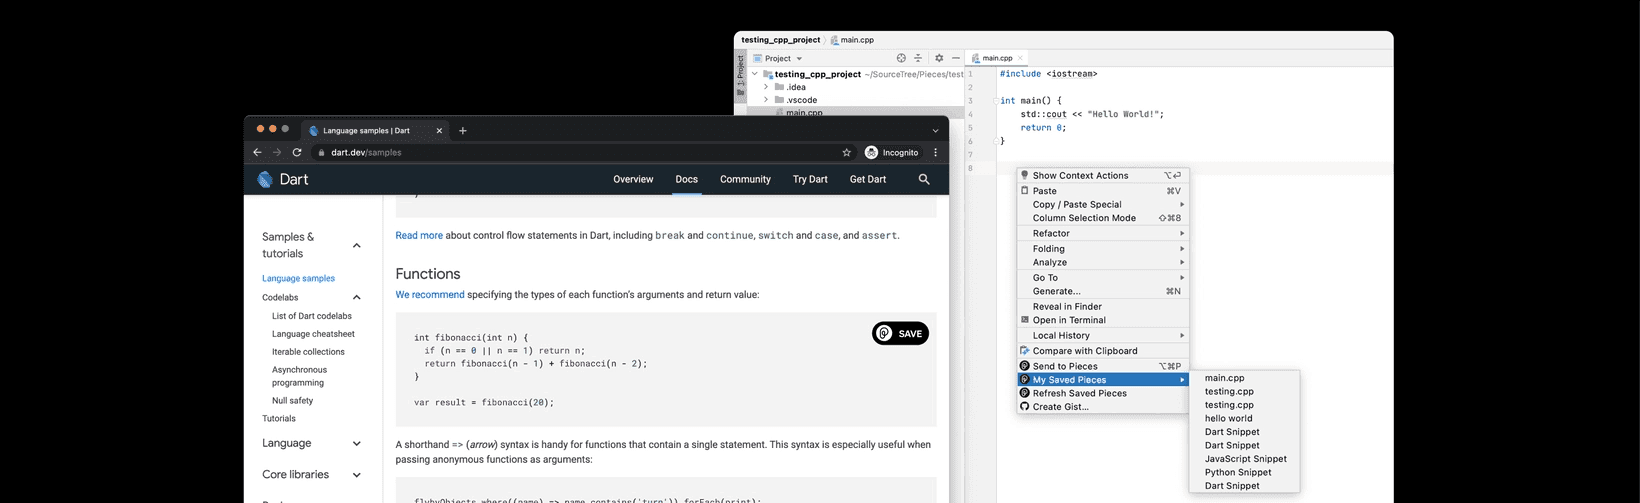This screenshot has height=503, width=1640.
Task: Collapse the Codelabs sidebar group
Action: (x=357, y=298)
